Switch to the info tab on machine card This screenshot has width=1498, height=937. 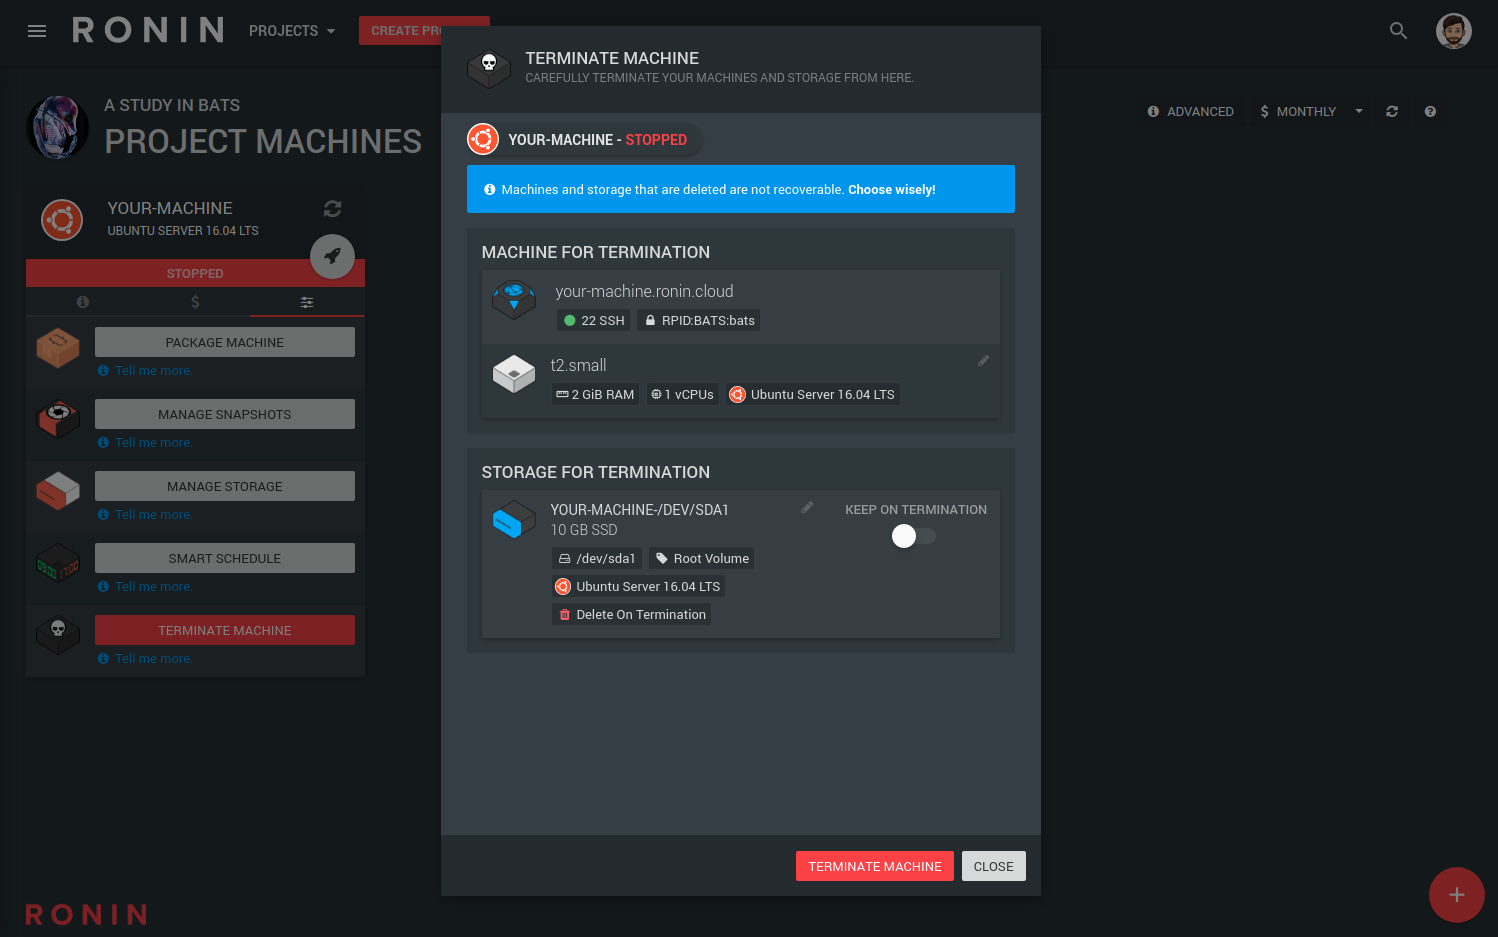tap(83, 302)
